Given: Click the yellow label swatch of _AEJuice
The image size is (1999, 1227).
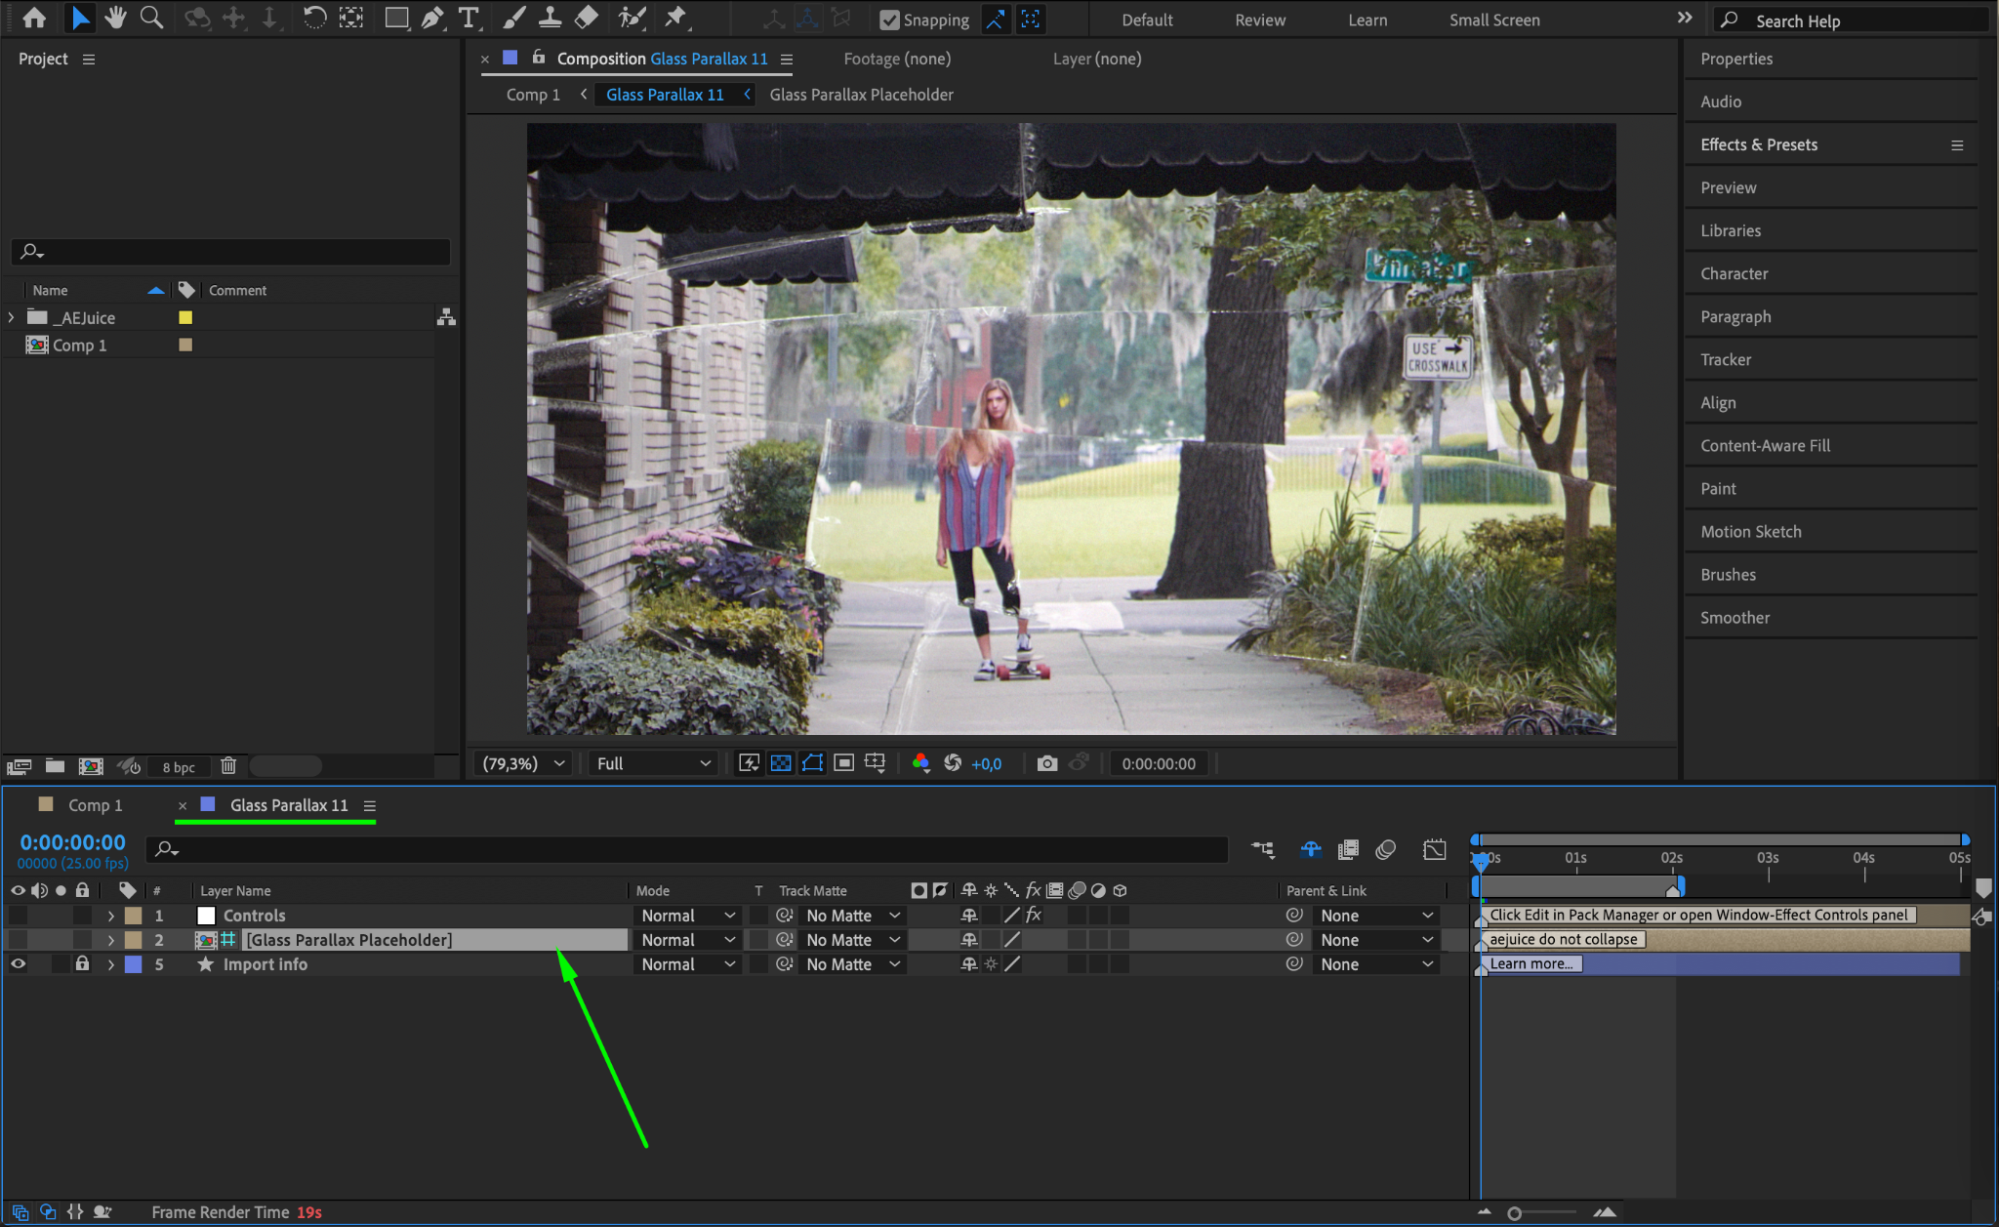Looking at the screenshot, I should click(185, 317).
